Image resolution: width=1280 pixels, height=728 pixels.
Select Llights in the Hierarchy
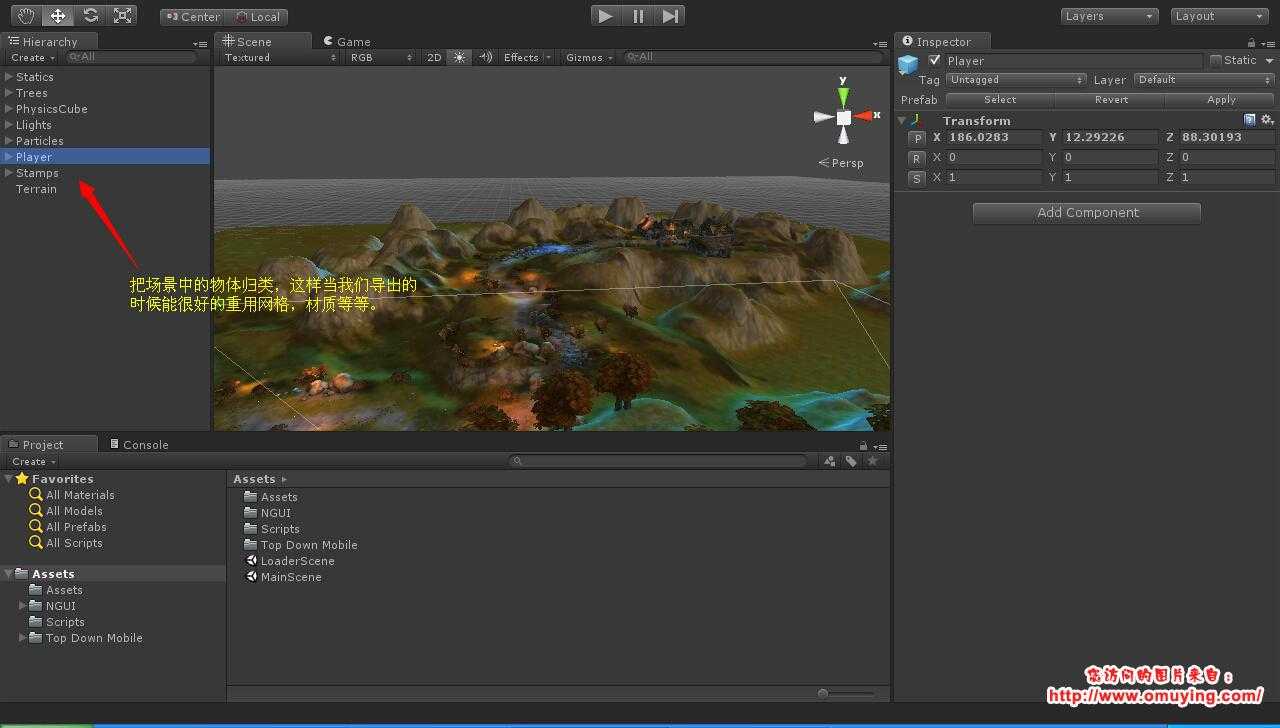click(x=34, y=125)
